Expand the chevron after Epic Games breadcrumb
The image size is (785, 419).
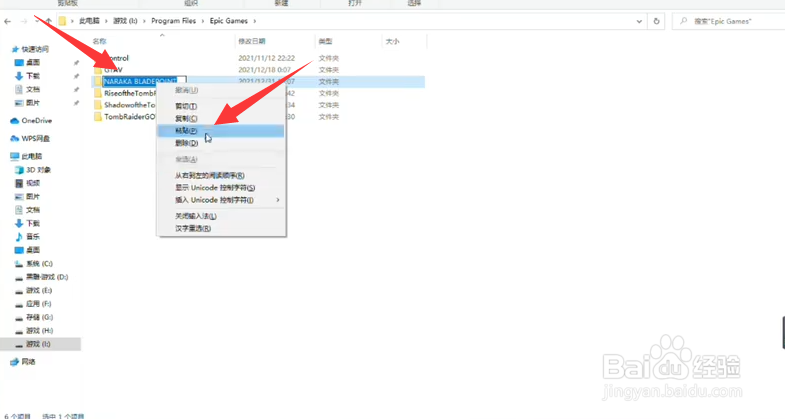(x=254, y=21)
